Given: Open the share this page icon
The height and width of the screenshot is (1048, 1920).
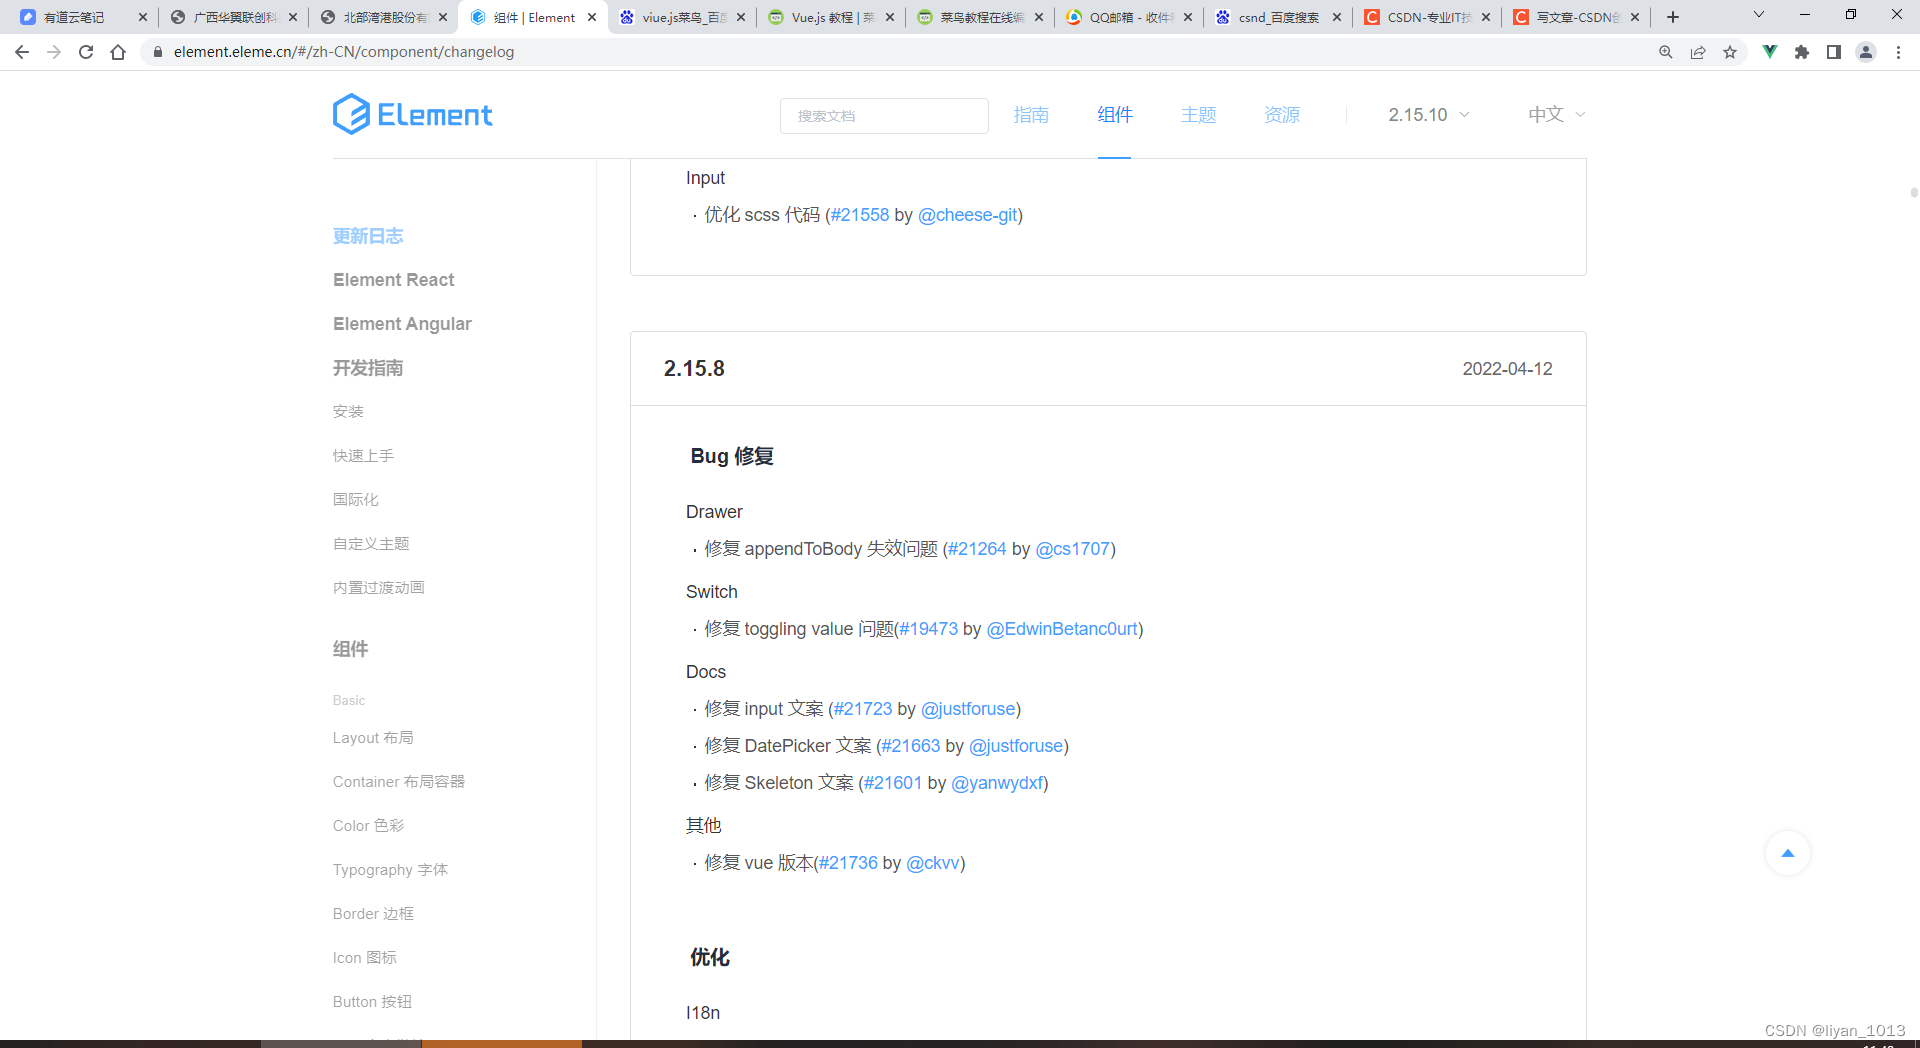Looking at the screenshot, I should tap(1698, 52).
